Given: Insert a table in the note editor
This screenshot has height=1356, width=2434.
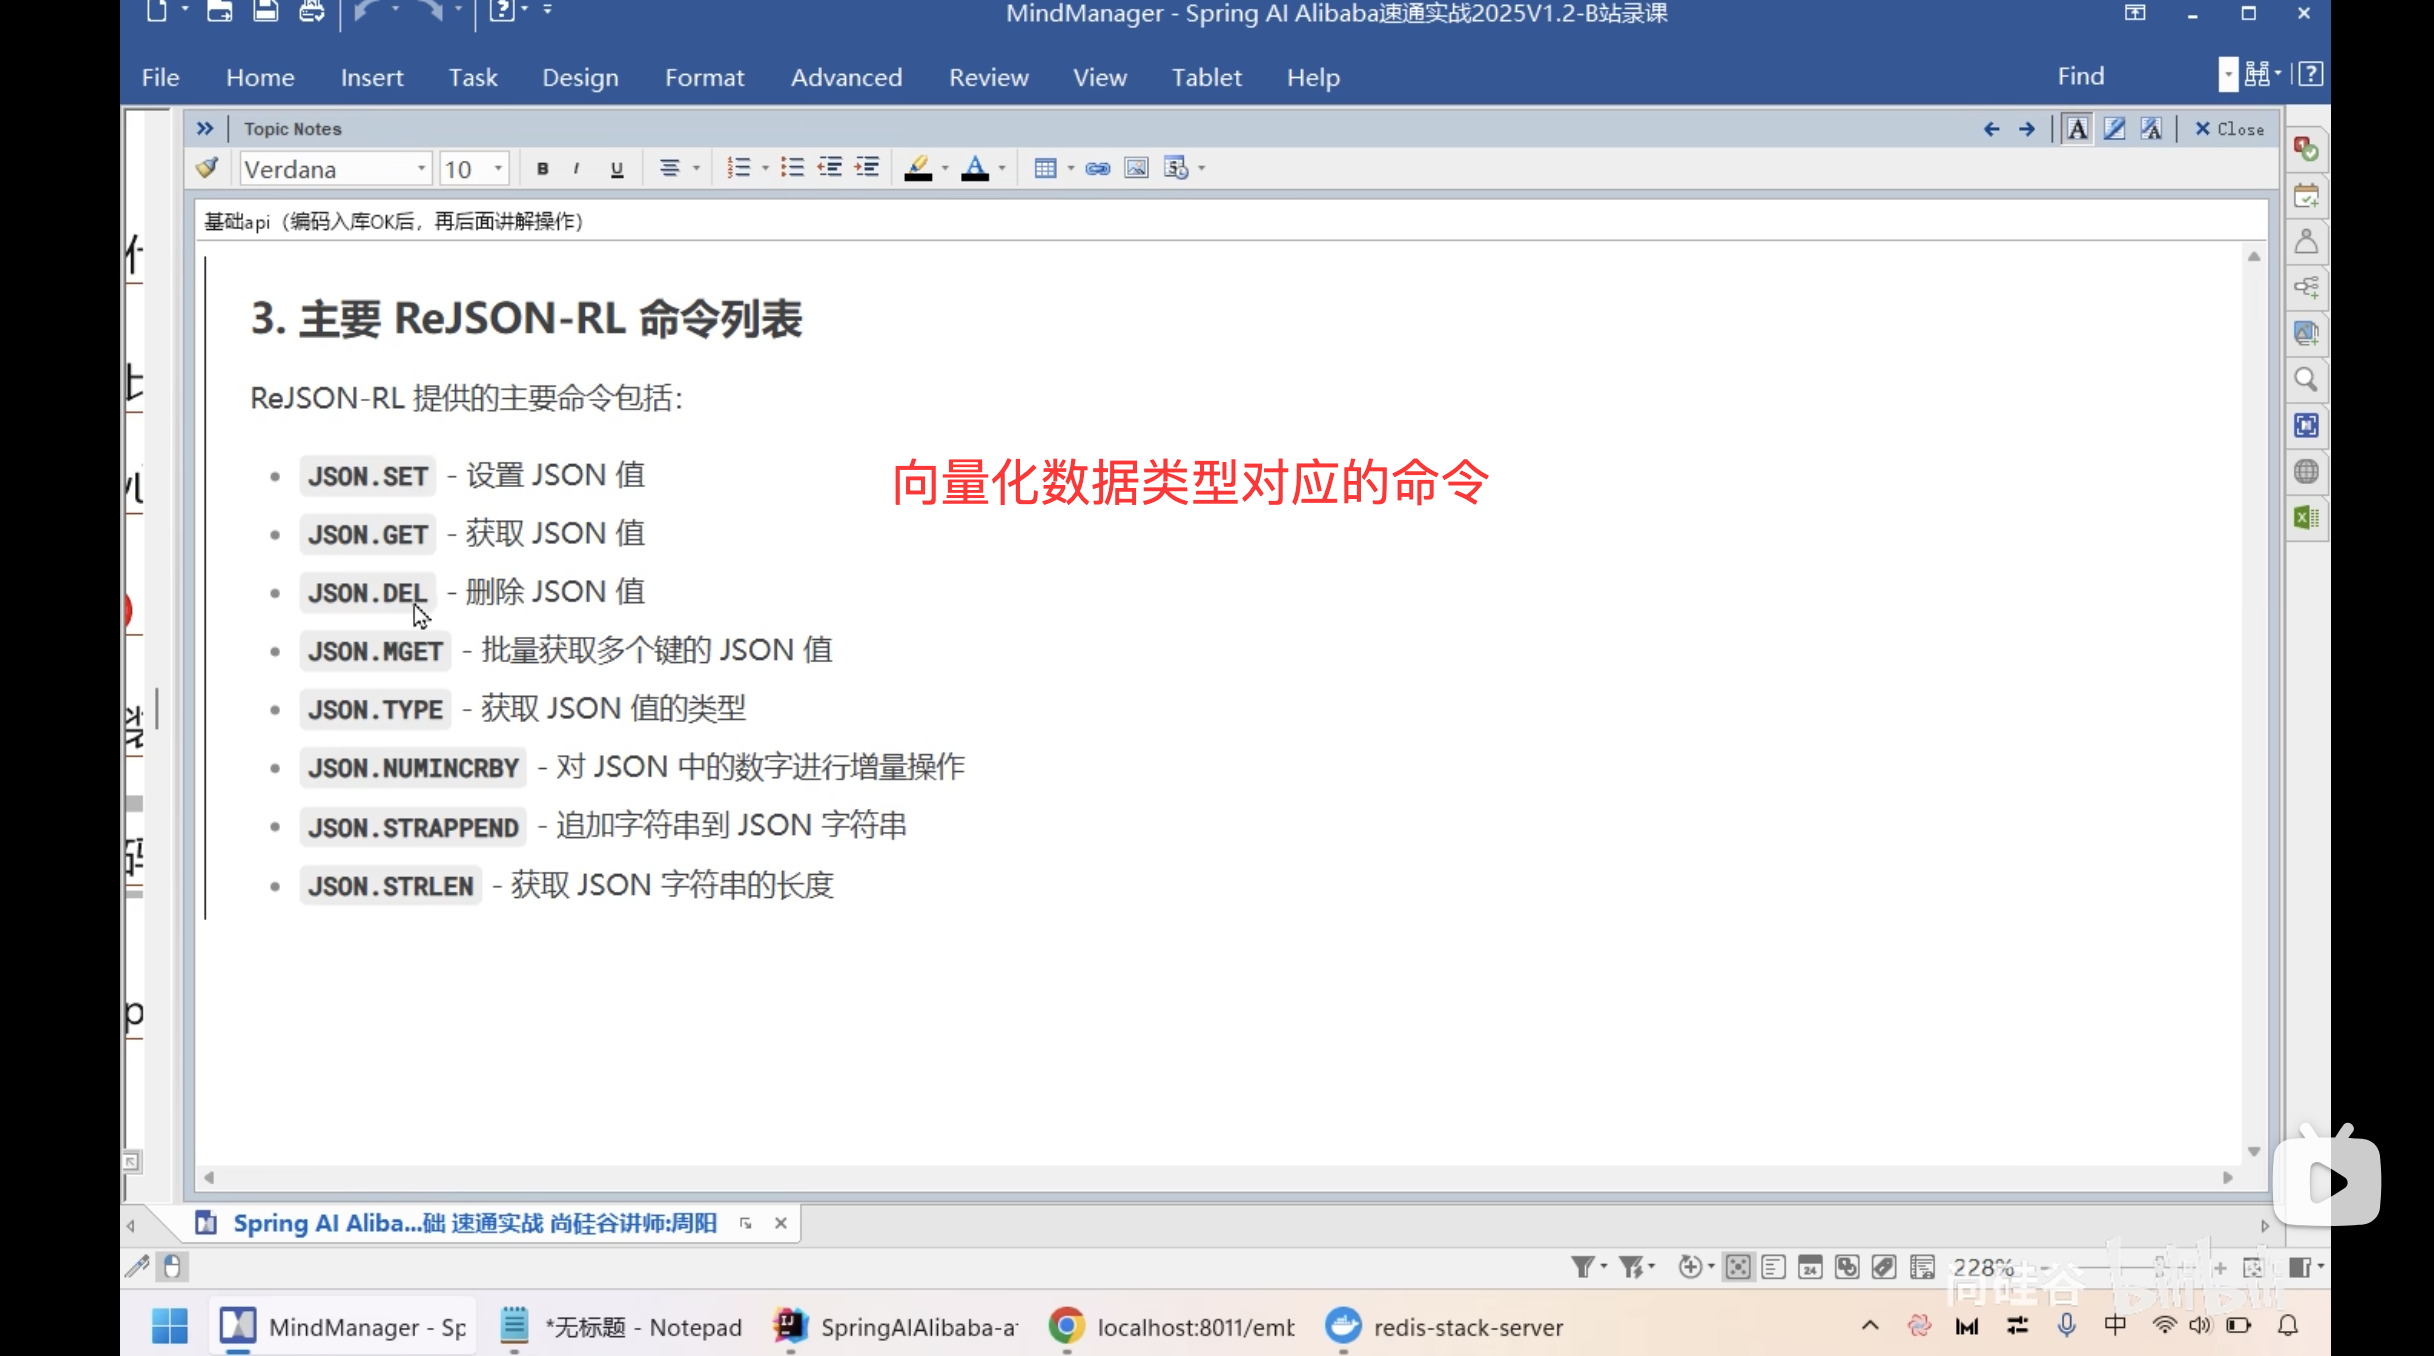Looking at the screenshot, I should pyautogui.click(x=1047, y=168).
